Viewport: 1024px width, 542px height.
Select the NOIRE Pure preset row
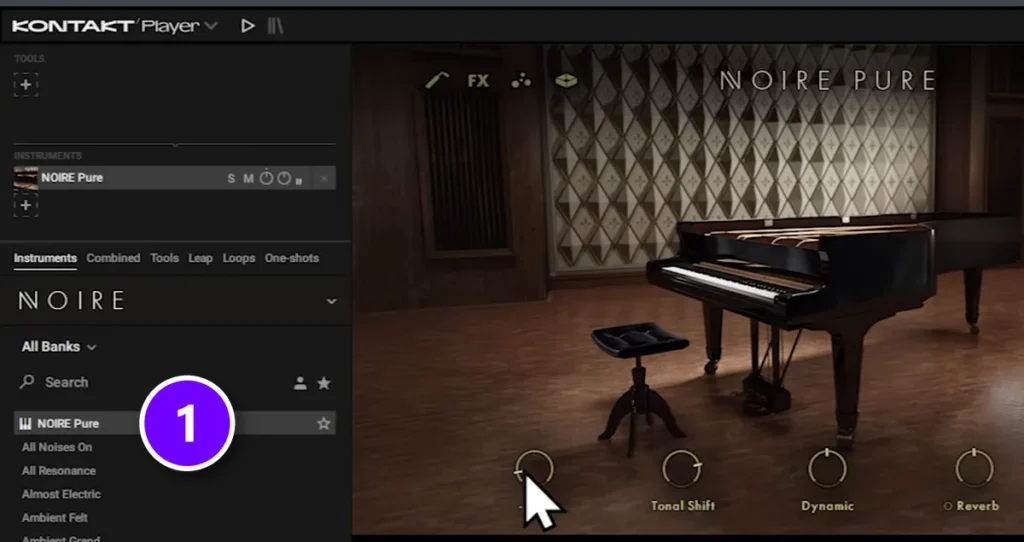pyautogui.click(x=175, y=423)
